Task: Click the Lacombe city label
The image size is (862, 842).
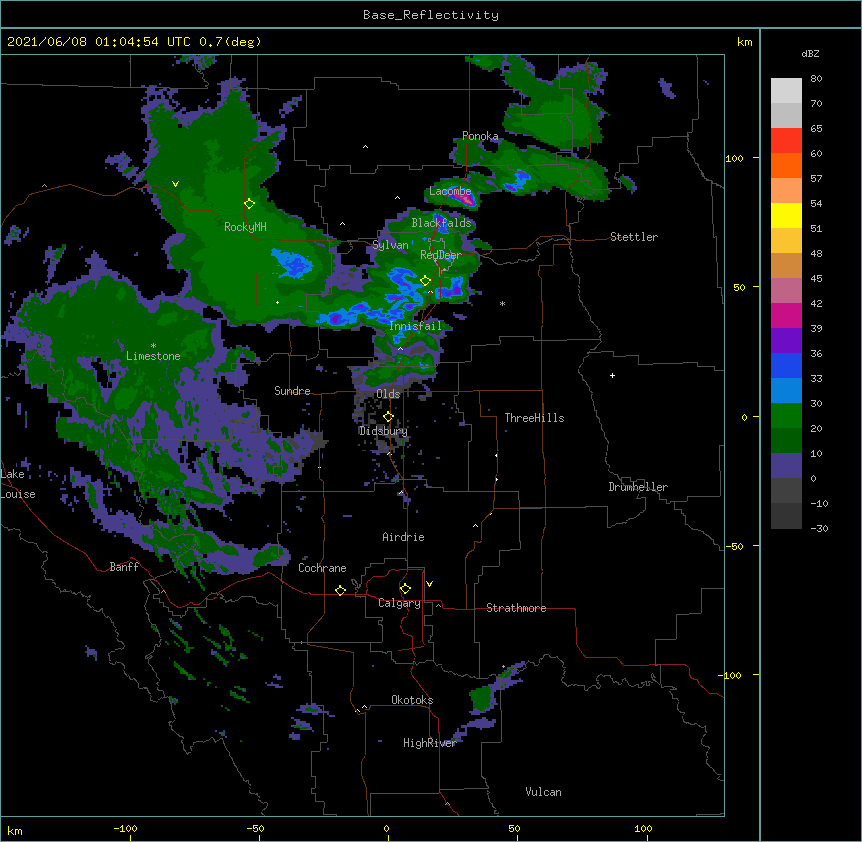Action: tap(450, 191)
